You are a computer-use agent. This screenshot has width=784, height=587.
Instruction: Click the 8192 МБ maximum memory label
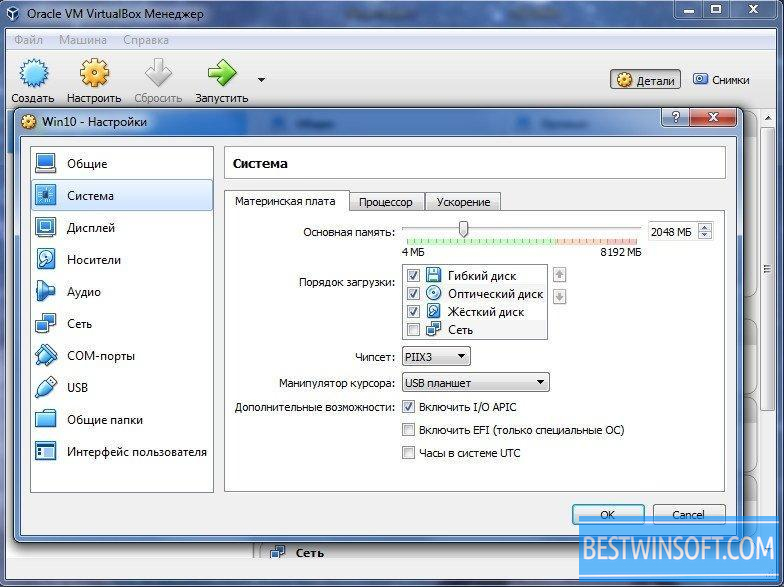pos(620,252)
